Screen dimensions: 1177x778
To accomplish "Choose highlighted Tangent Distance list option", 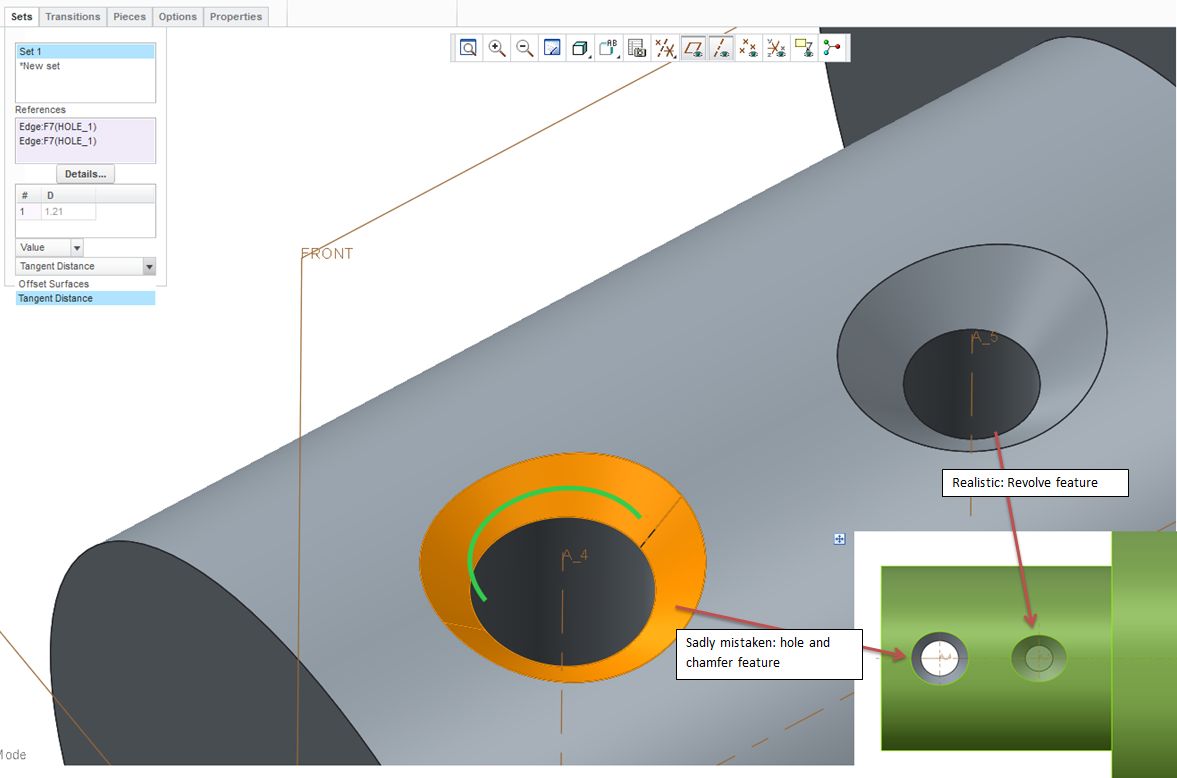I will pyautogui.click(x=85, y=298).
